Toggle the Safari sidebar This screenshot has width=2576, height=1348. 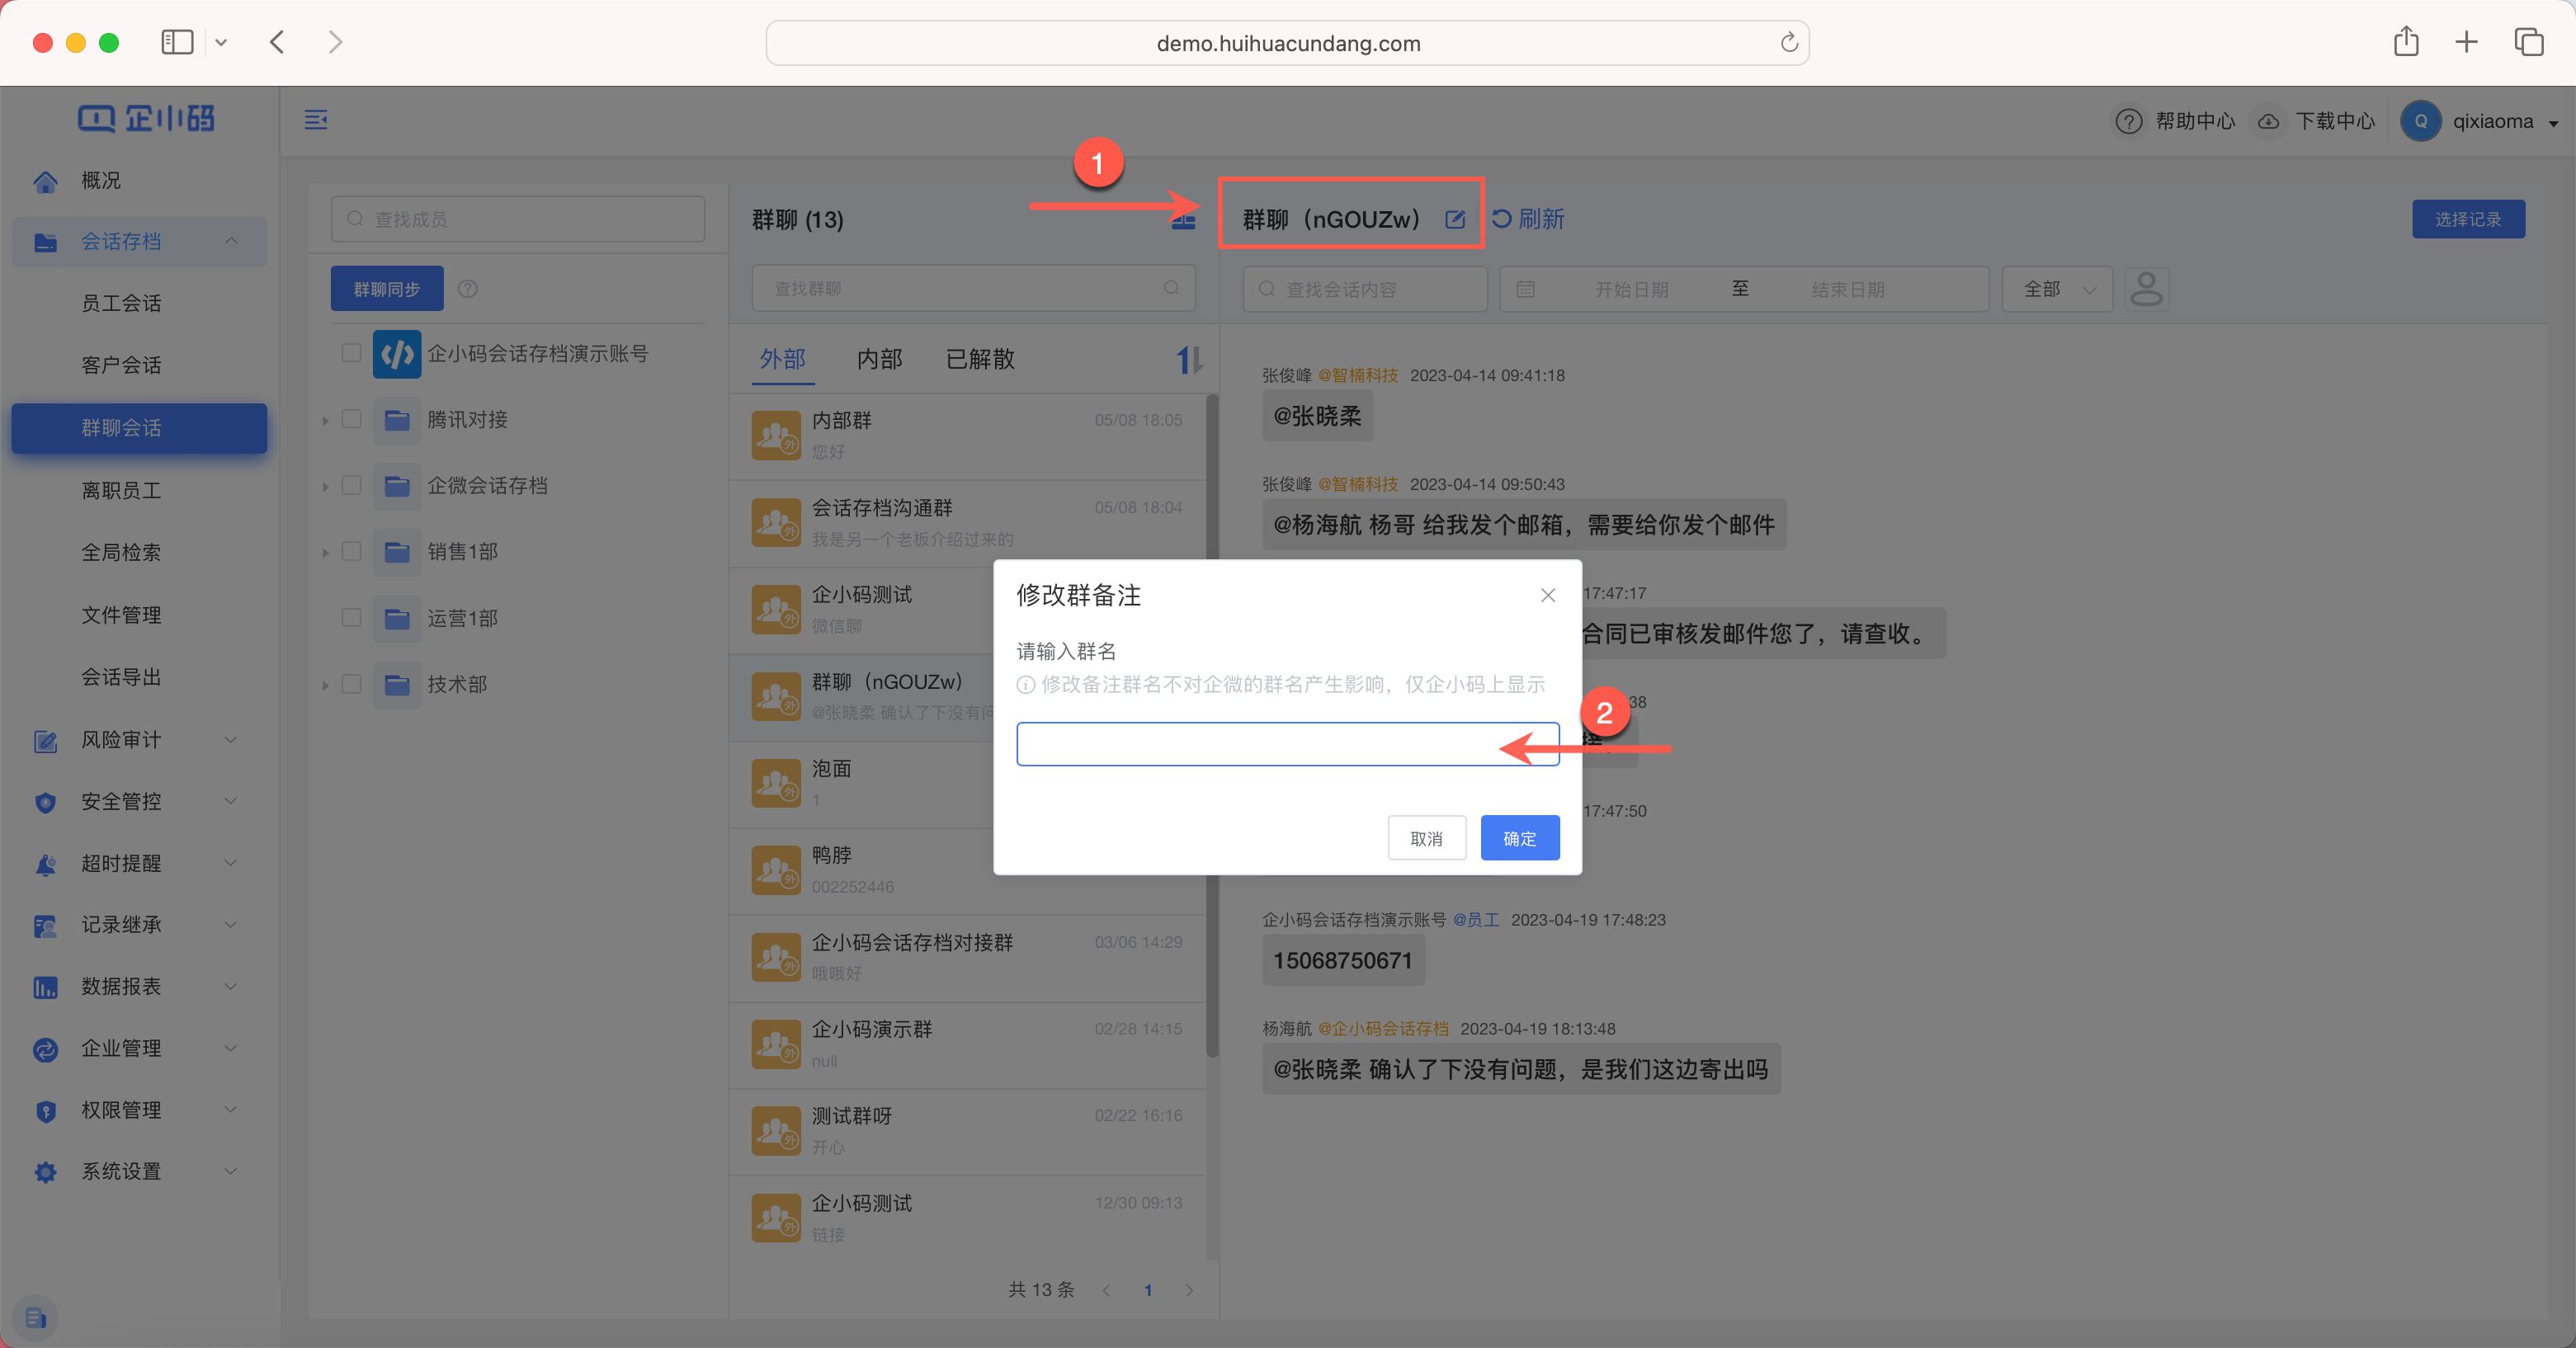coord(177,42)
